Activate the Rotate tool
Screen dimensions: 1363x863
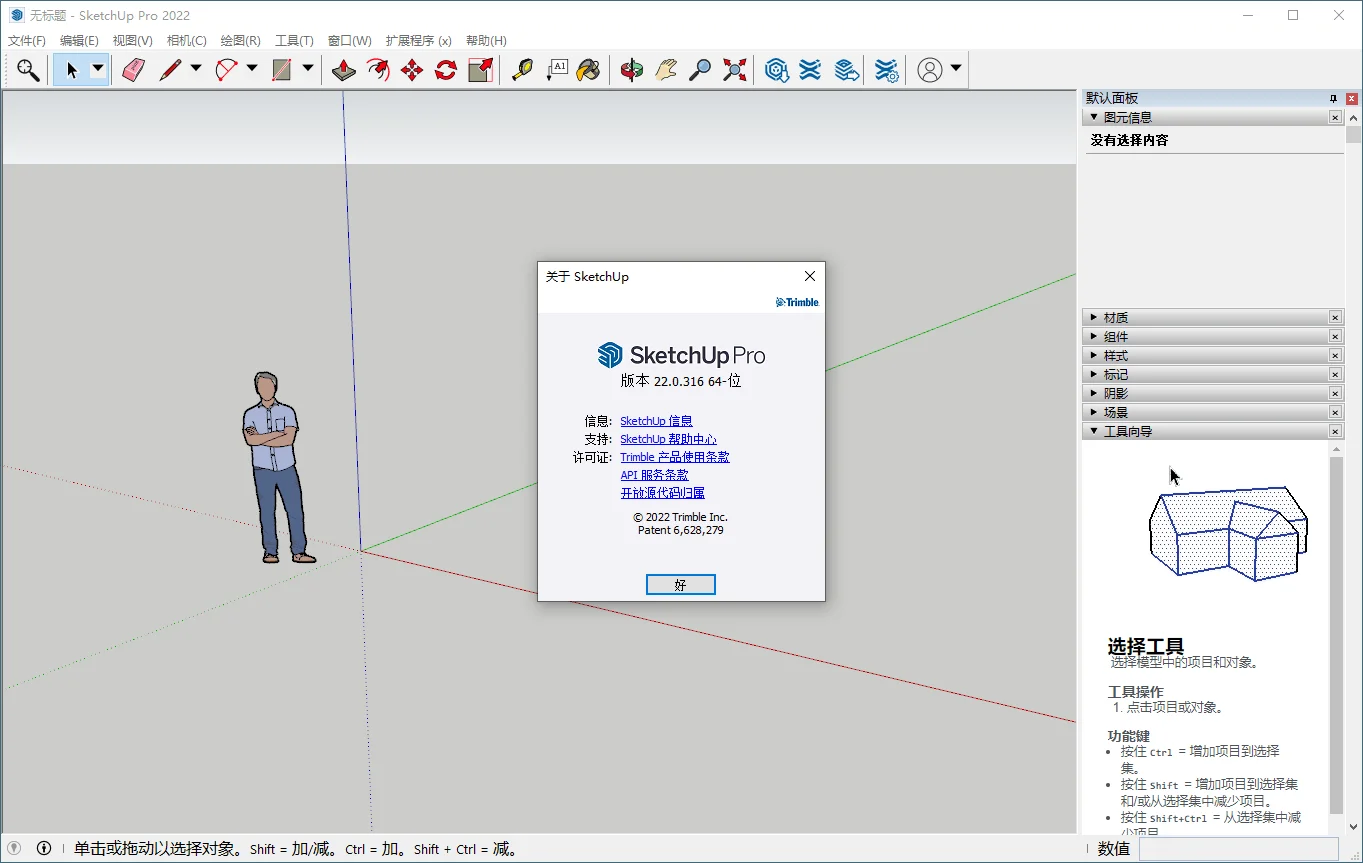coord(445,69)
